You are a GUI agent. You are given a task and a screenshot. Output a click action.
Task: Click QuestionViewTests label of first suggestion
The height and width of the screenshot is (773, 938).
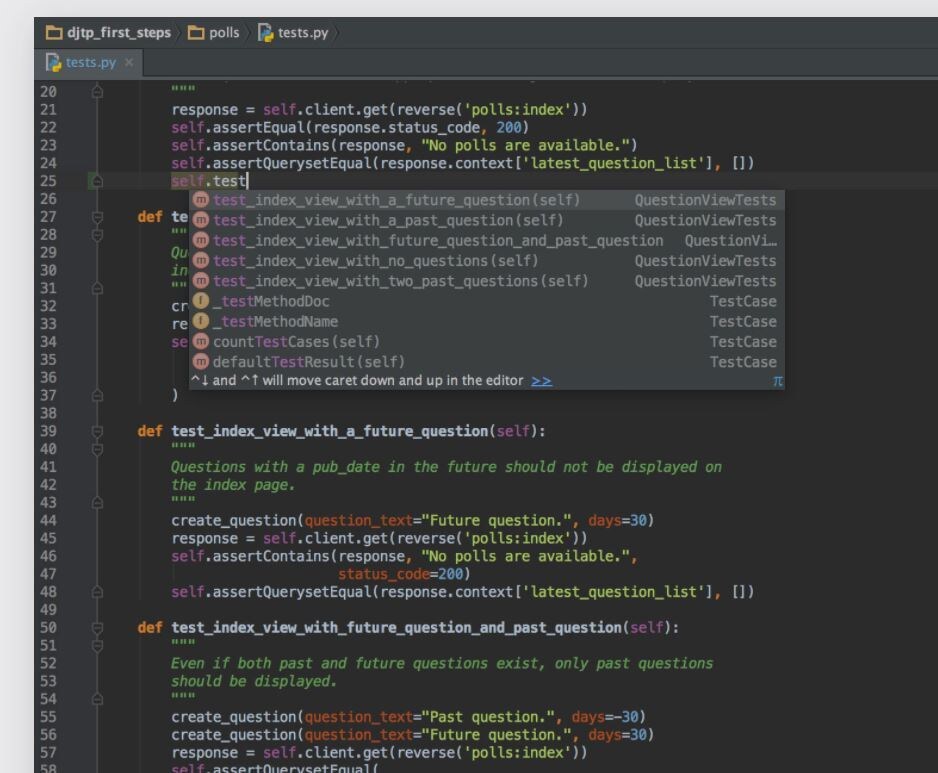705,200
